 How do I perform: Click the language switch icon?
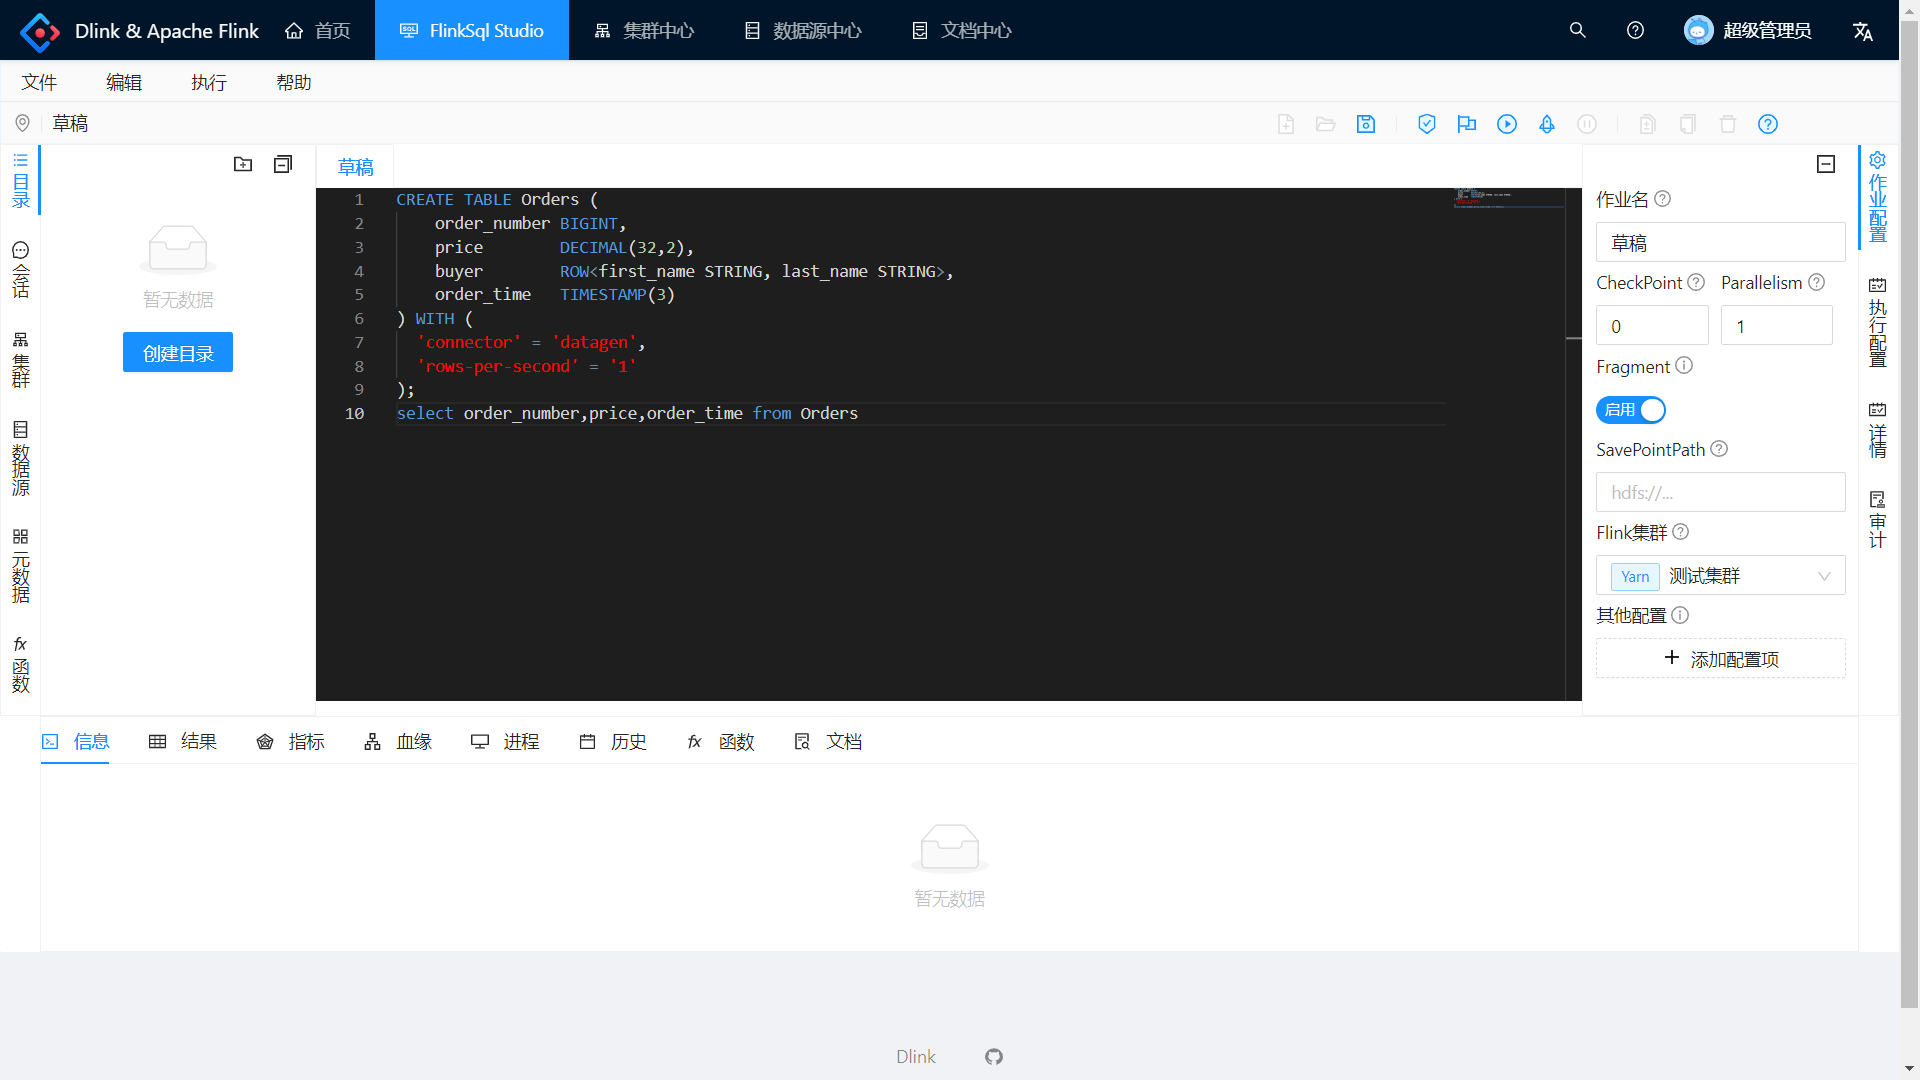click(1863, 31)
